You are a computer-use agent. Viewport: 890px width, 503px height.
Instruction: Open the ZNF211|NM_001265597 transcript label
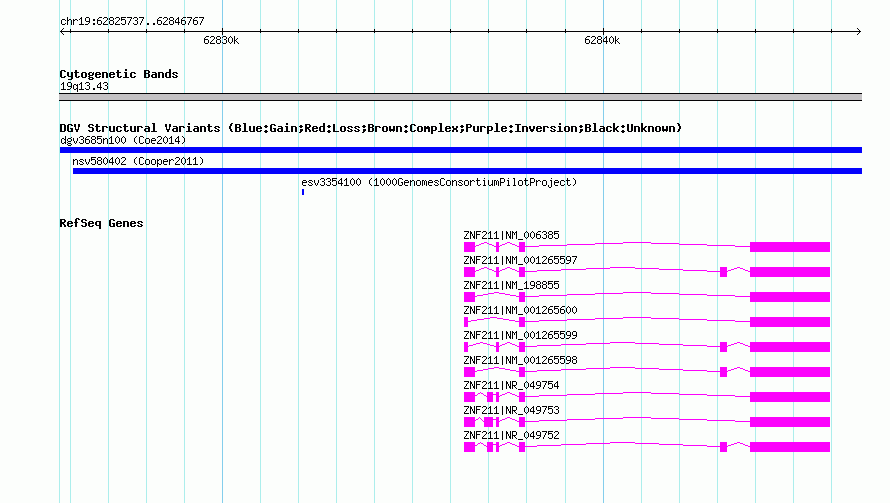(520, 260)
